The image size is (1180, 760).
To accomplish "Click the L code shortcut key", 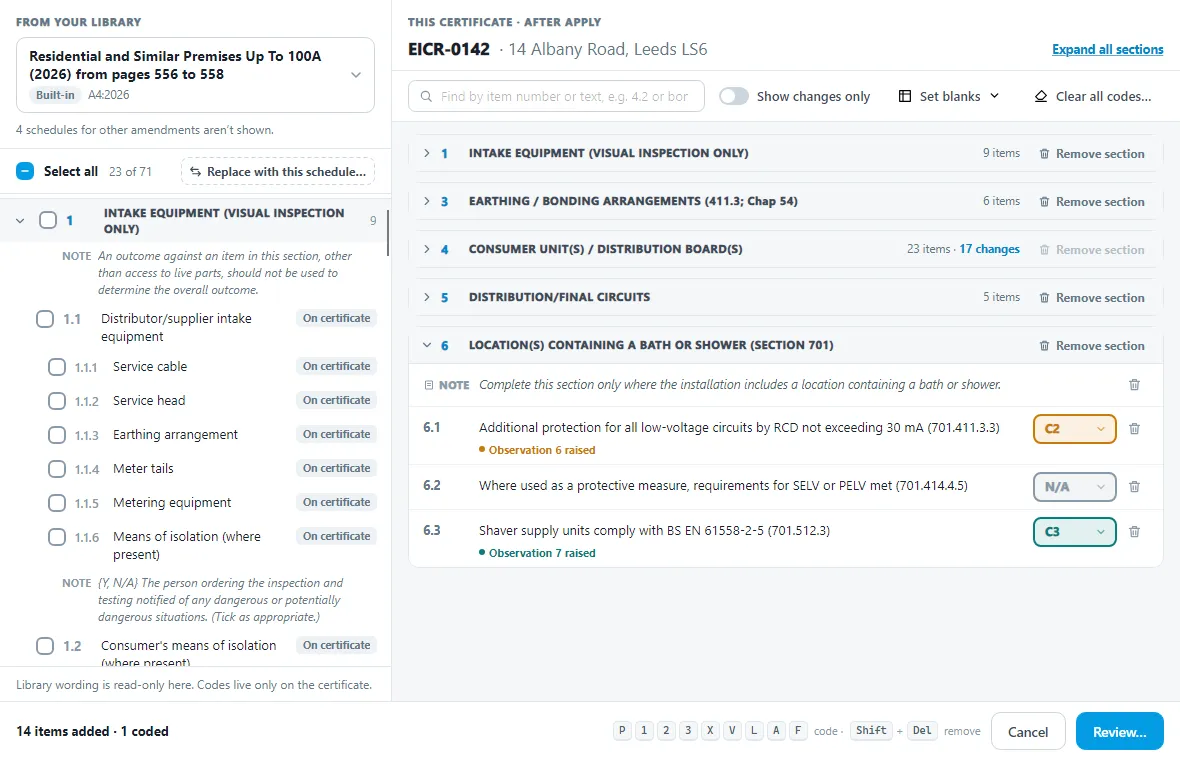I will [754, 731].
